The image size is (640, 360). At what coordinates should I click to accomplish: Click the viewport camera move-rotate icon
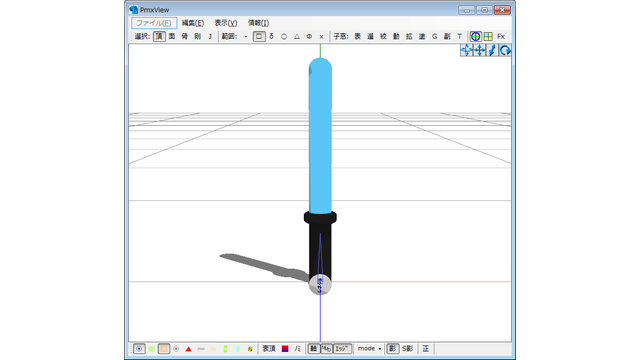466,50
